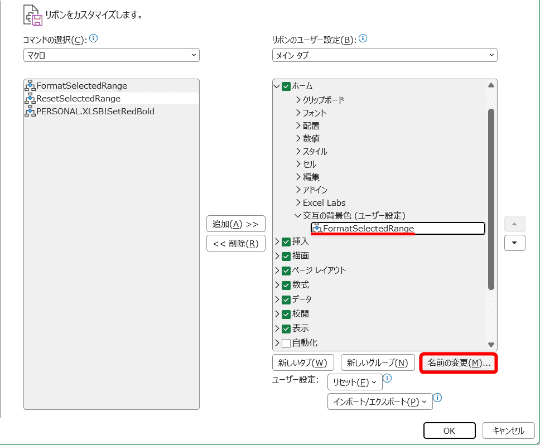Uncheck the ホーム tab checkbox
Image resolution: width=540 pixels, height=445 pixels.
click(x=286, y=86)
